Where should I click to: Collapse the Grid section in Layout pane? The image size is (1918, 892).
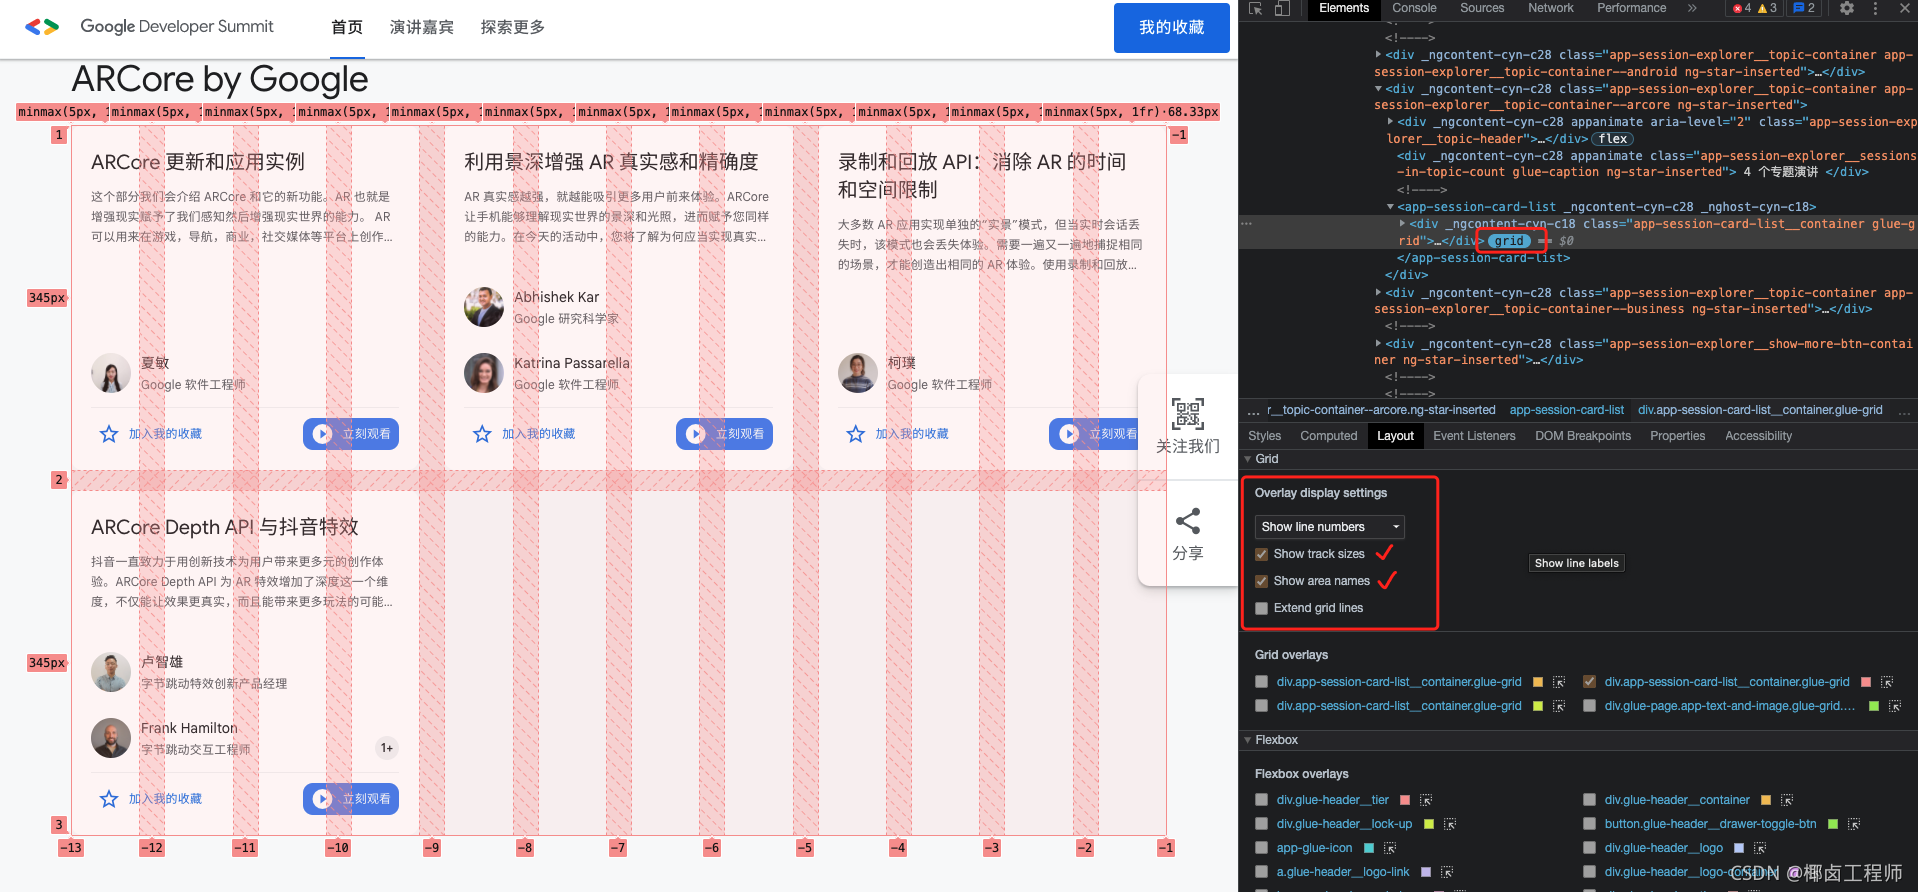point(1248,459)
